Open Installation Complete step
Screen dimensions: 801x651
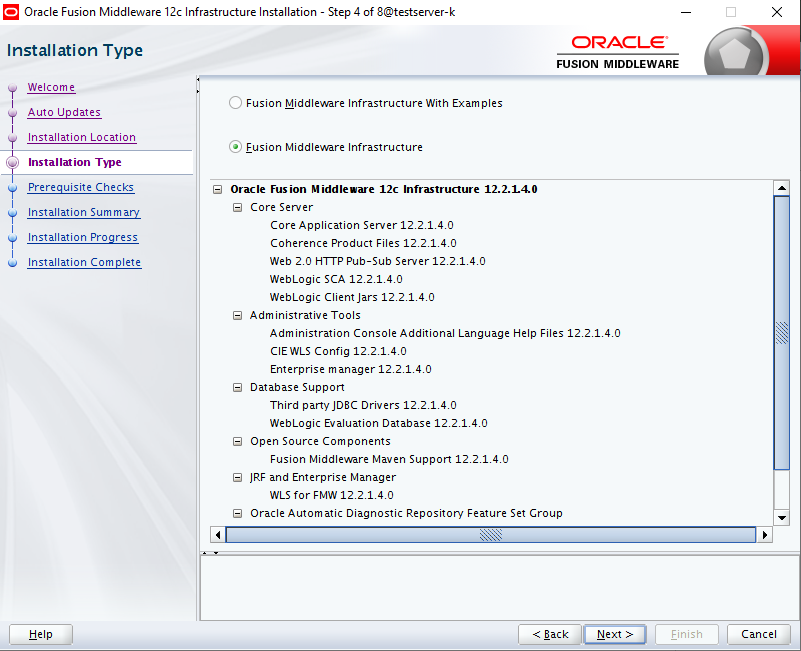[84, 263]
